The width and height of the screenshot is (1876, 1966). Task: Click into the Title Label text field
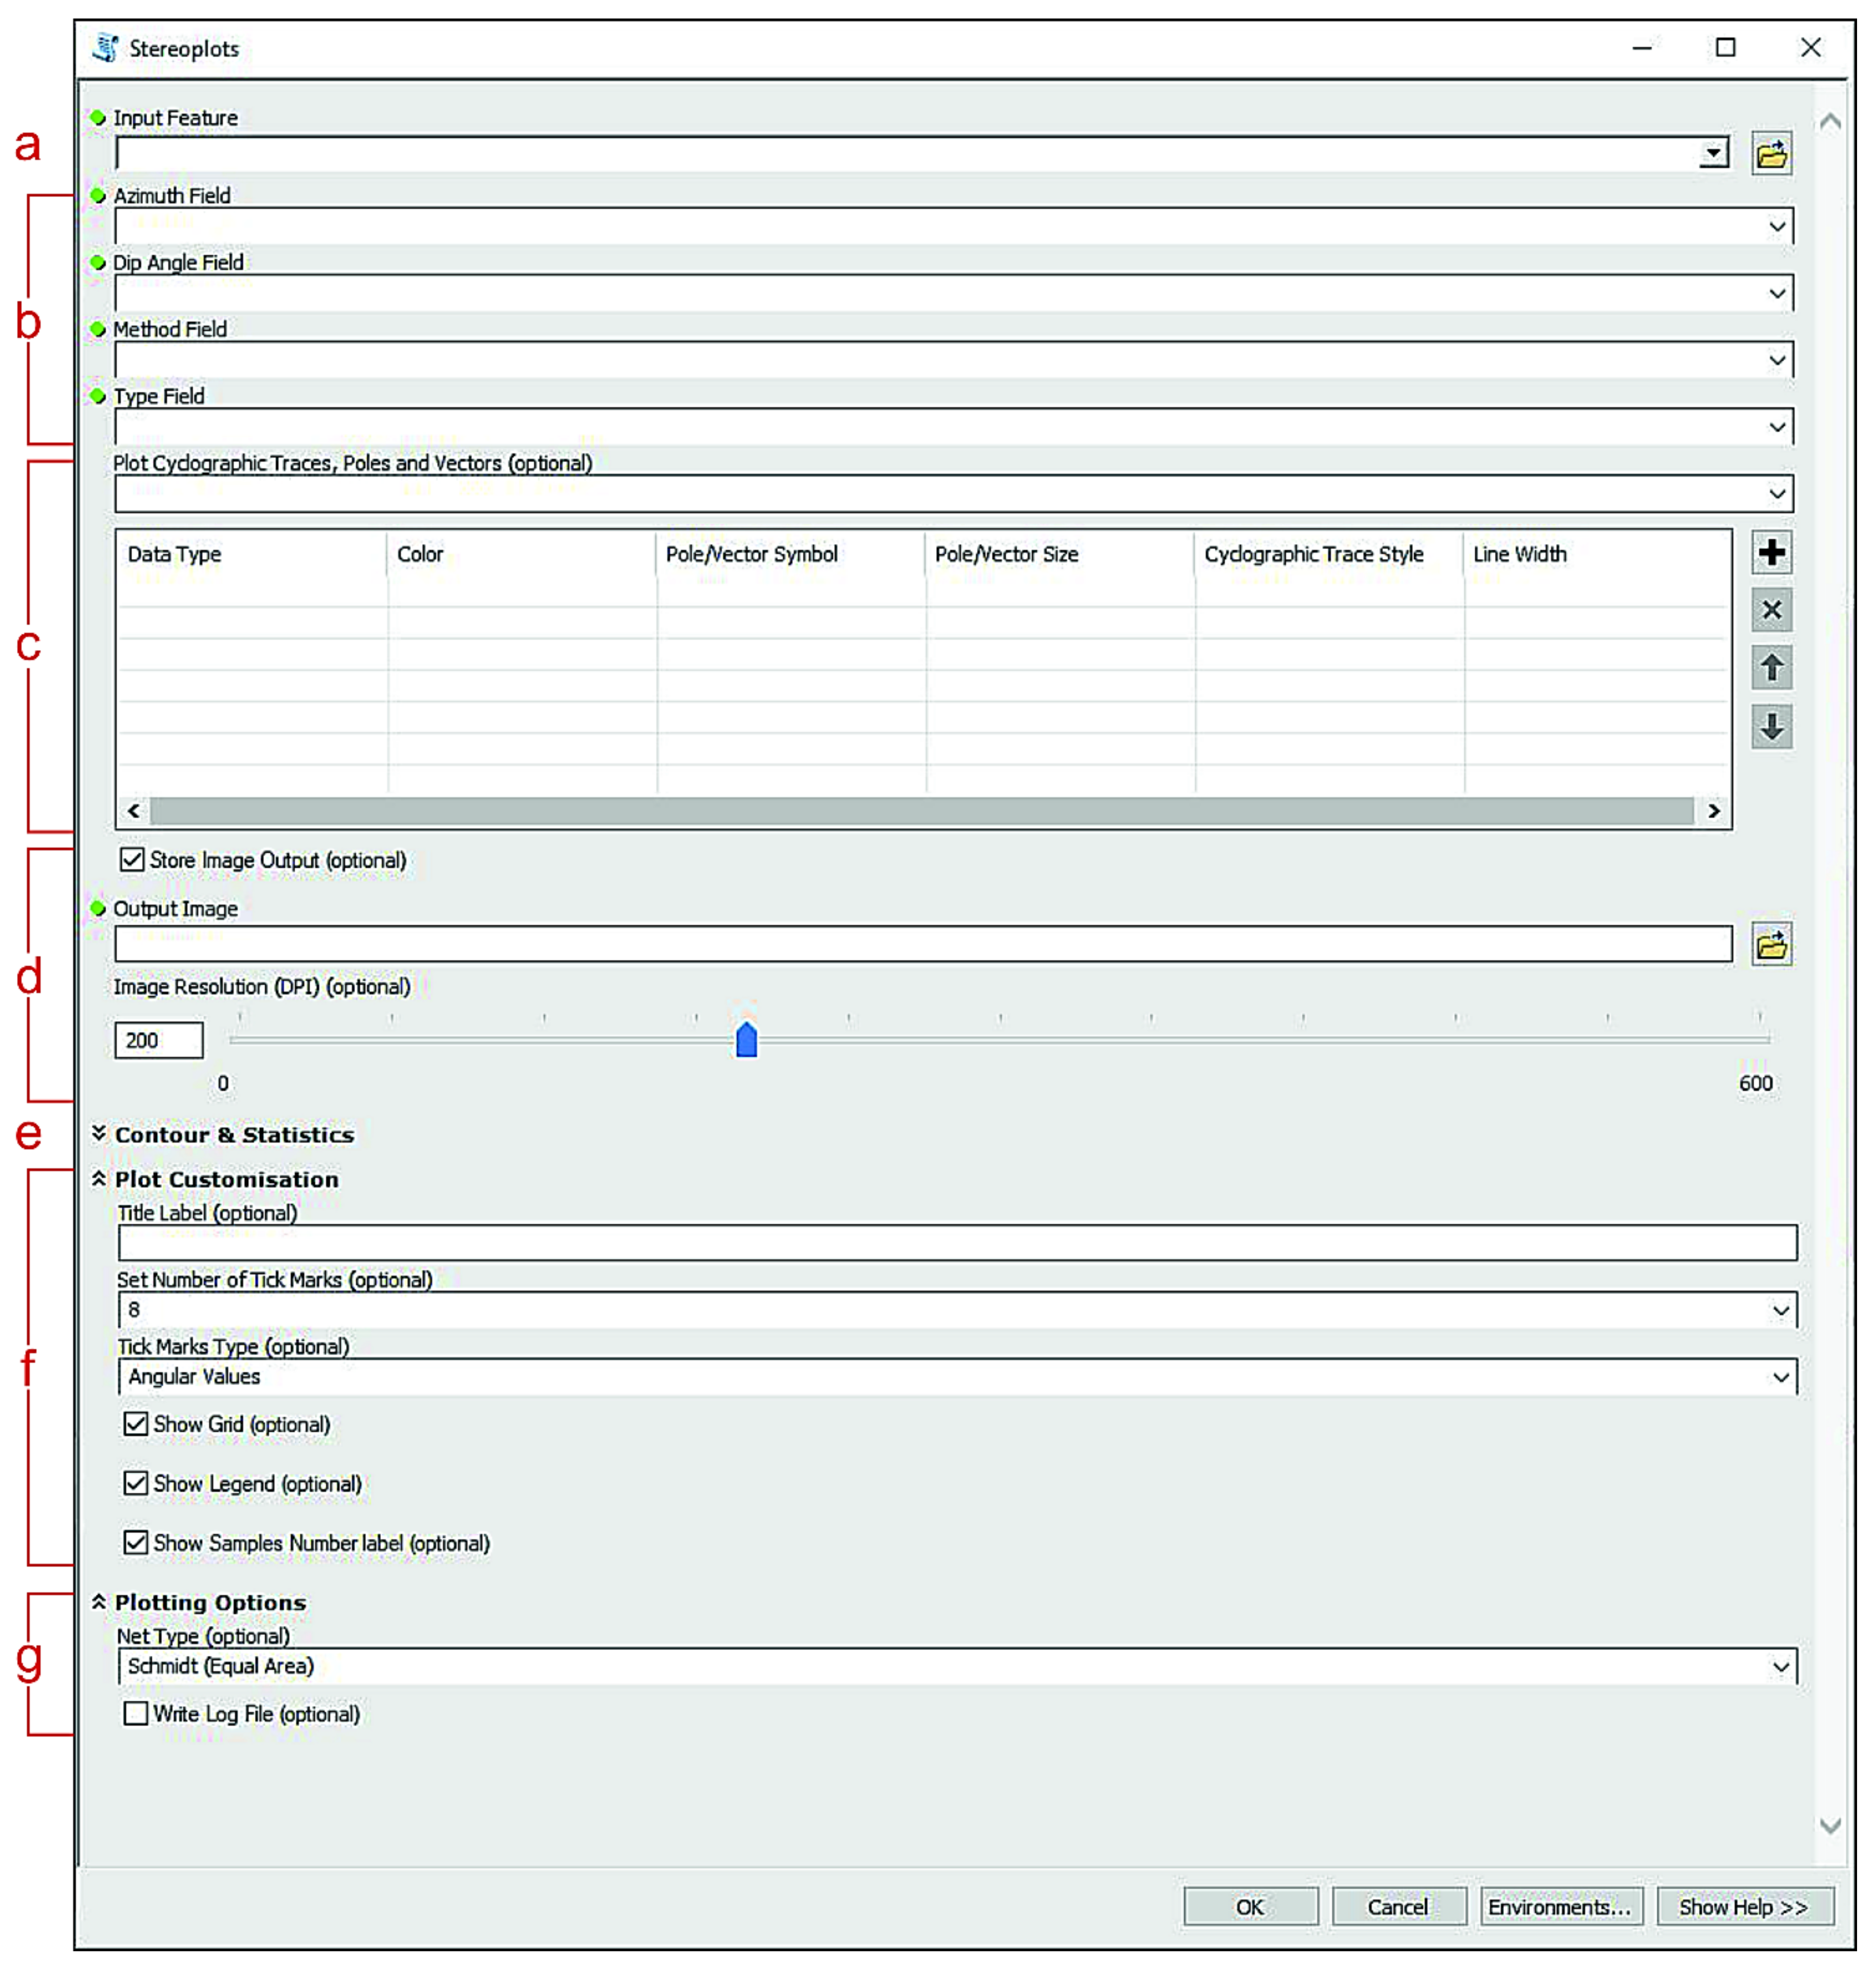click(956, 1243)
